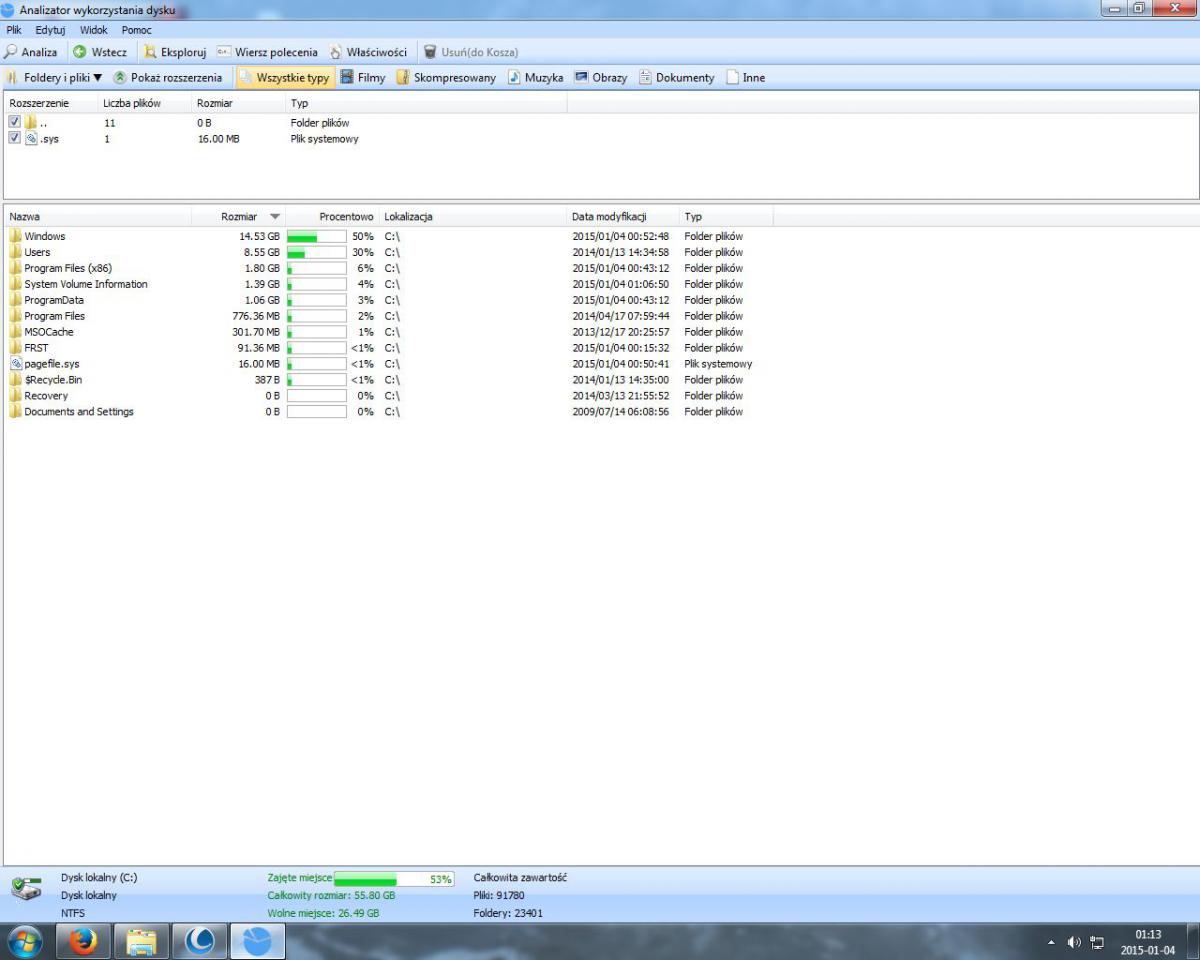Go back using the Wstecz button
Image resolution: width=1200 pixels, height=960 pixels.
[x=100, y=52]
